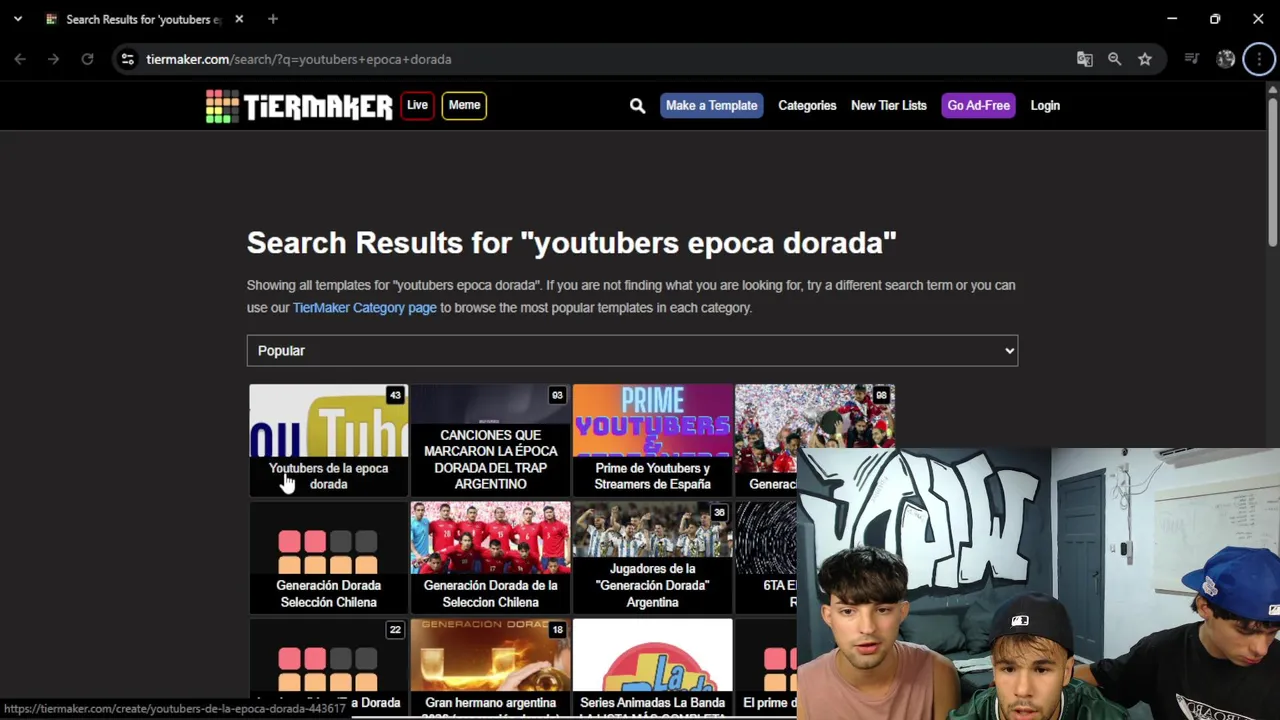Click Make a Template
The image size is (1280, 720).
tap(711, 105)
